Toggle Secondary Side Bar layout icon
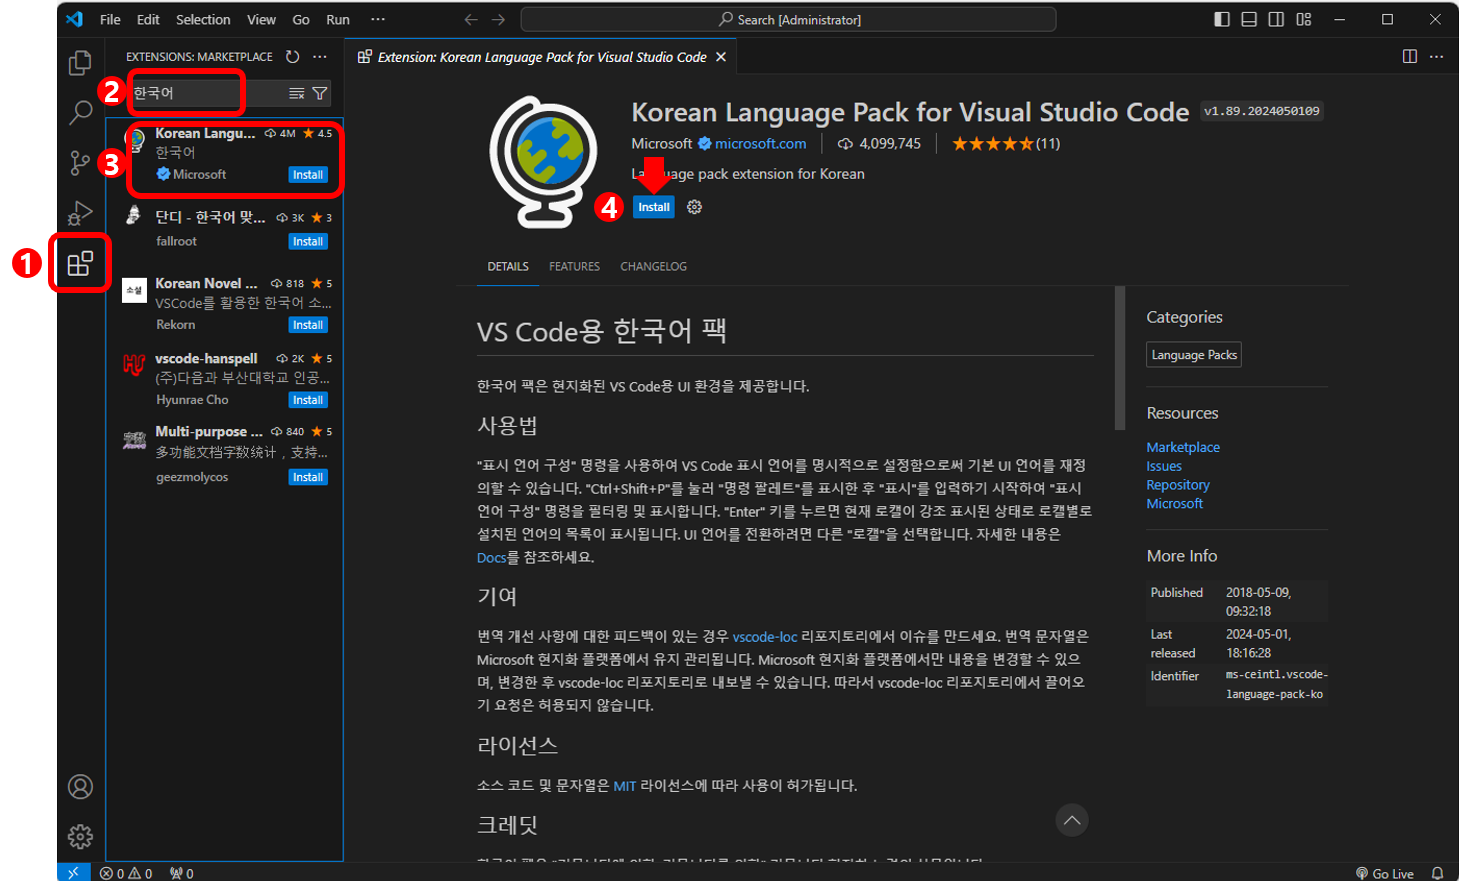 click(x=1276, y=19)
